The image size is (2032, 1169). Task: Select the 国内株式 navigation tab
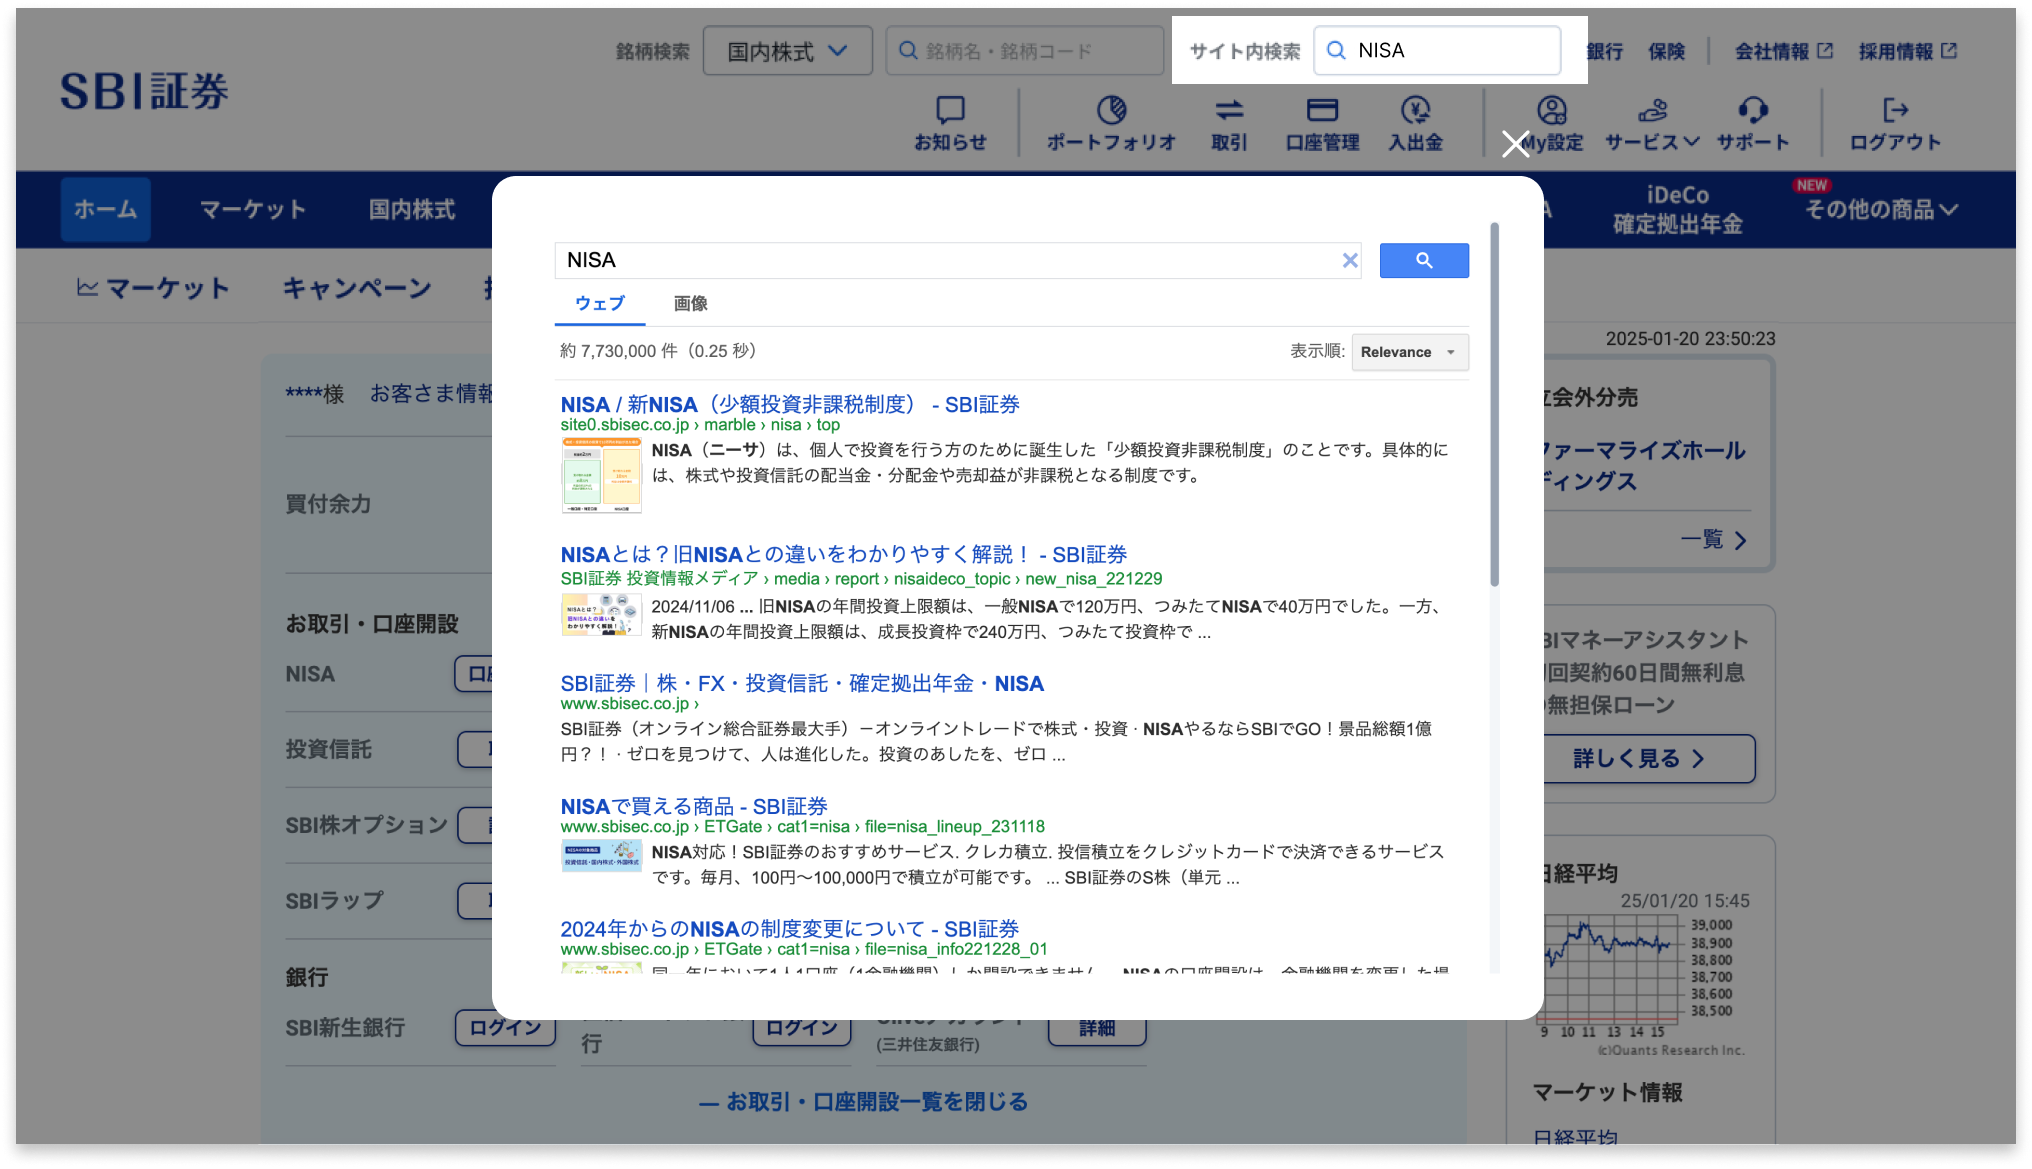[411, 209]
